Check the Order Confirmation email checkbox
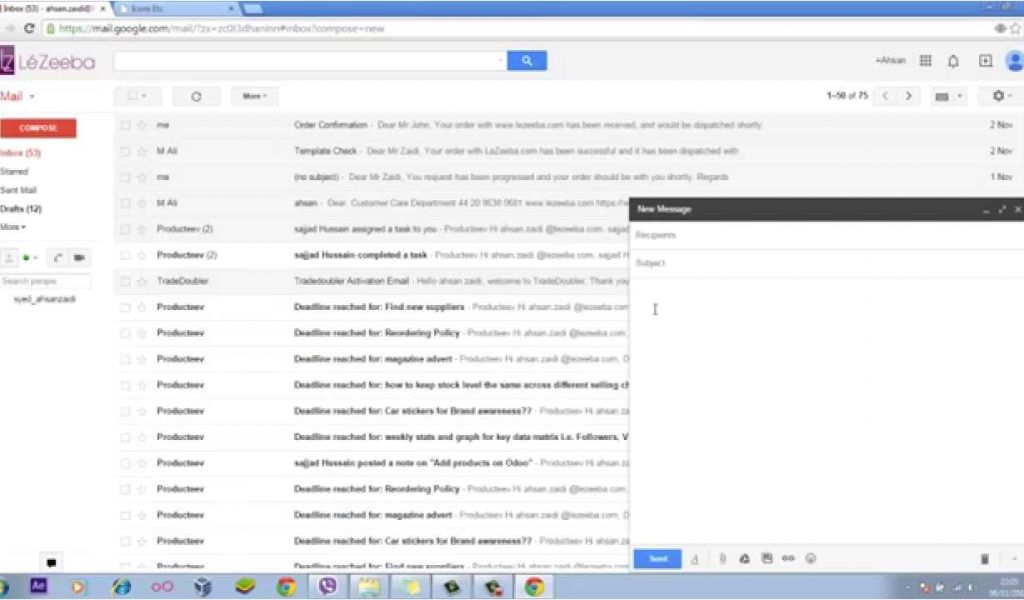 [x=126, y=125]
